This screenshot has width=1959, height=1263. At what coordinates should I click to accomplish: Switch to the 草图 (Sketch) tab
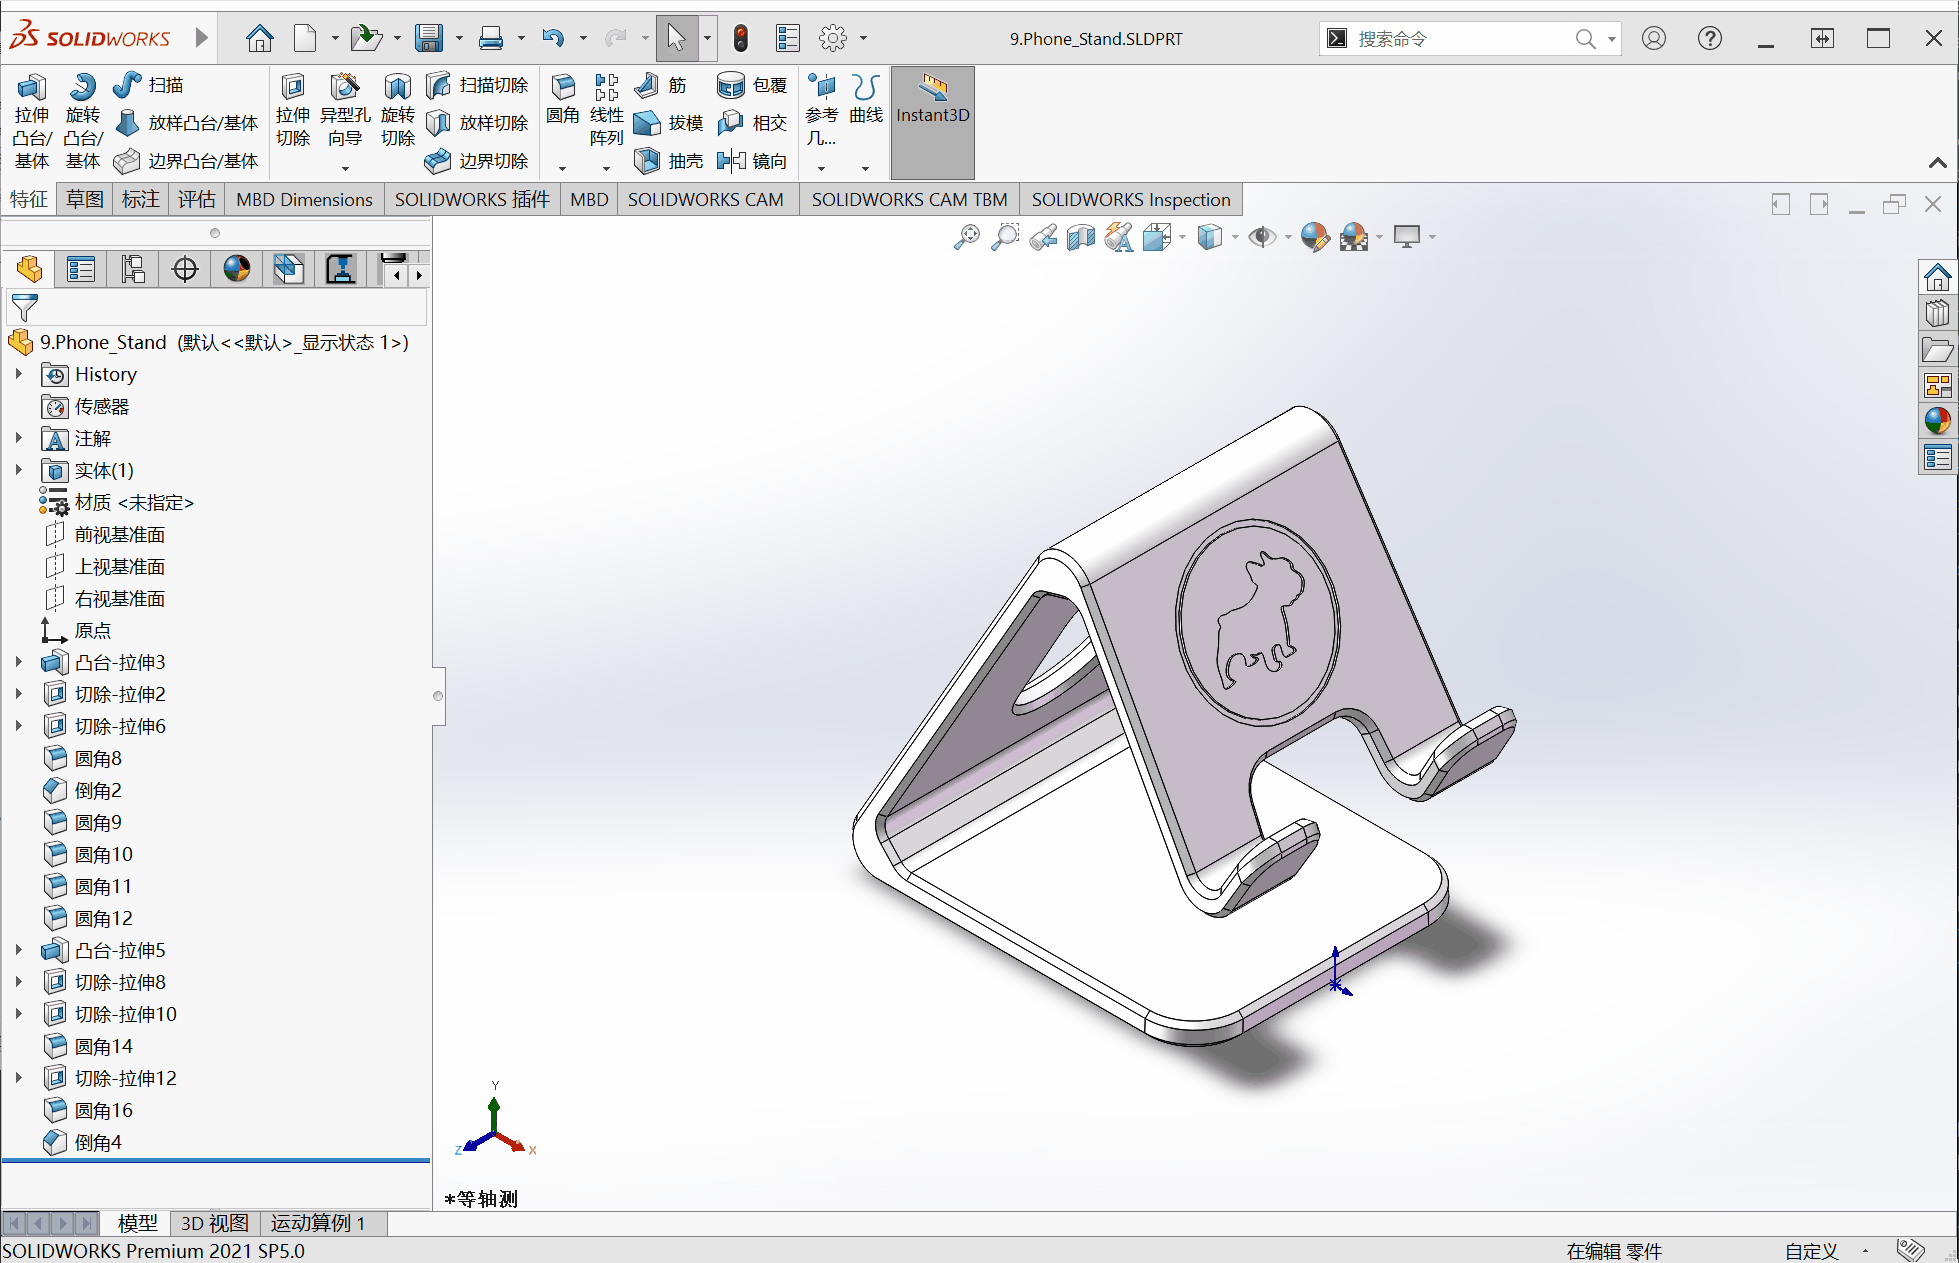click(x=85, y=199)
